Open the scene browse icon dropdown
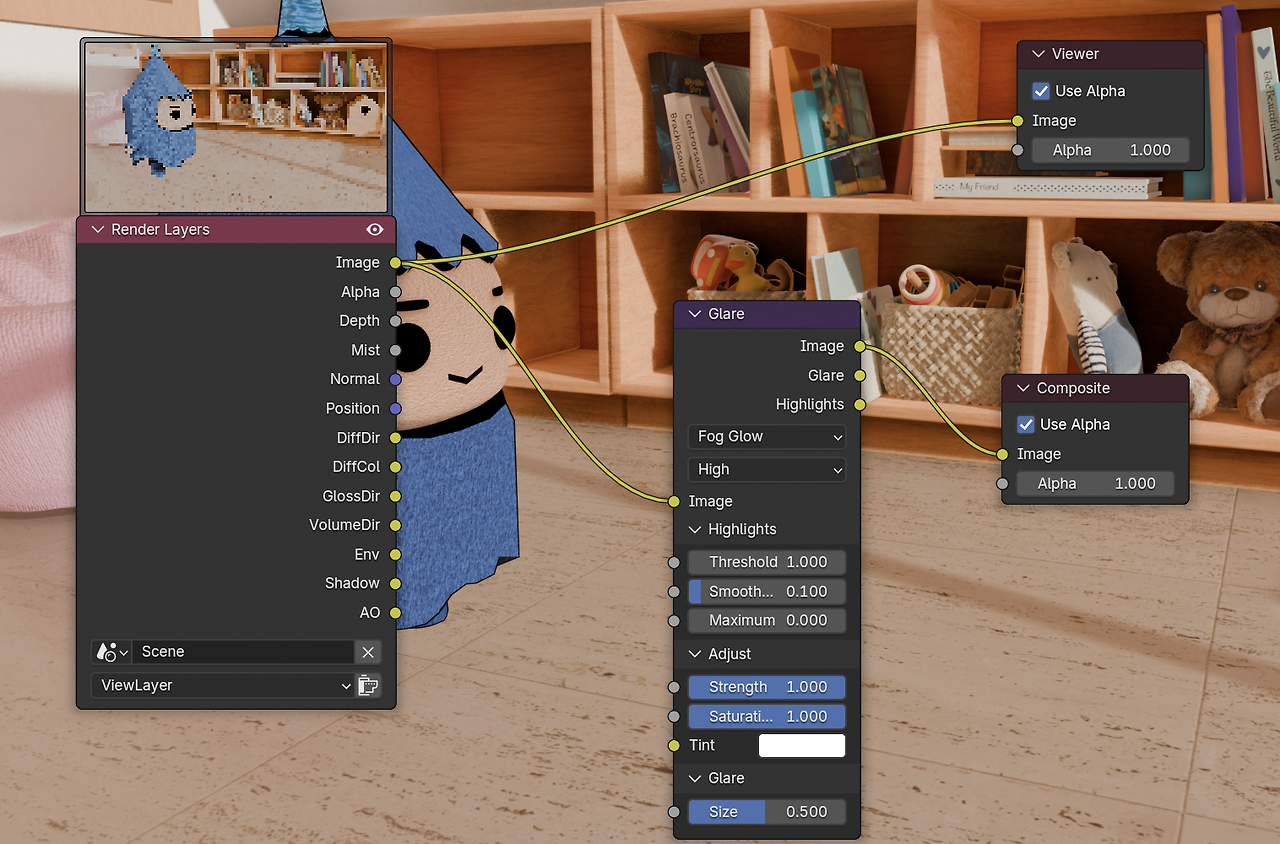This screenshot has height=844, width=1280. click(111, 652)
